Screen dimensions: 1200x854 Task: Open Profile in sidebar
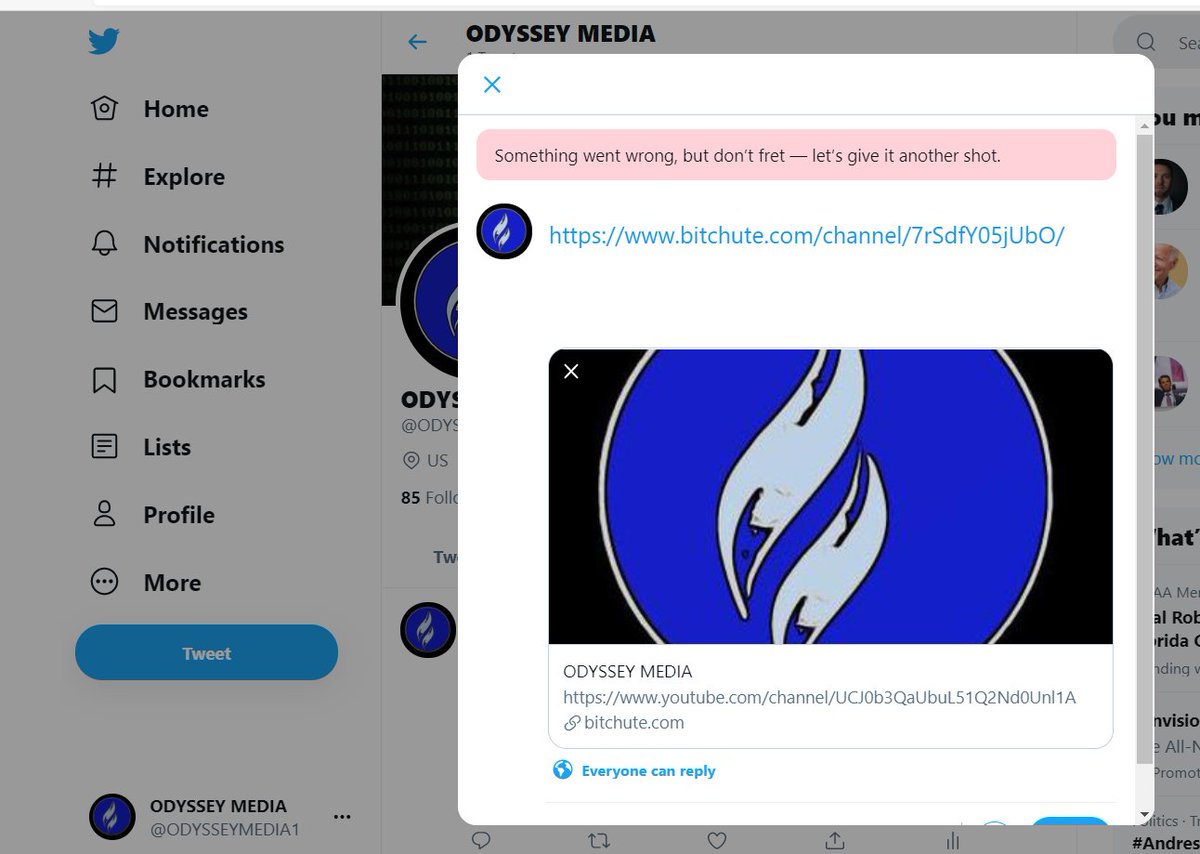click(152, 515)
